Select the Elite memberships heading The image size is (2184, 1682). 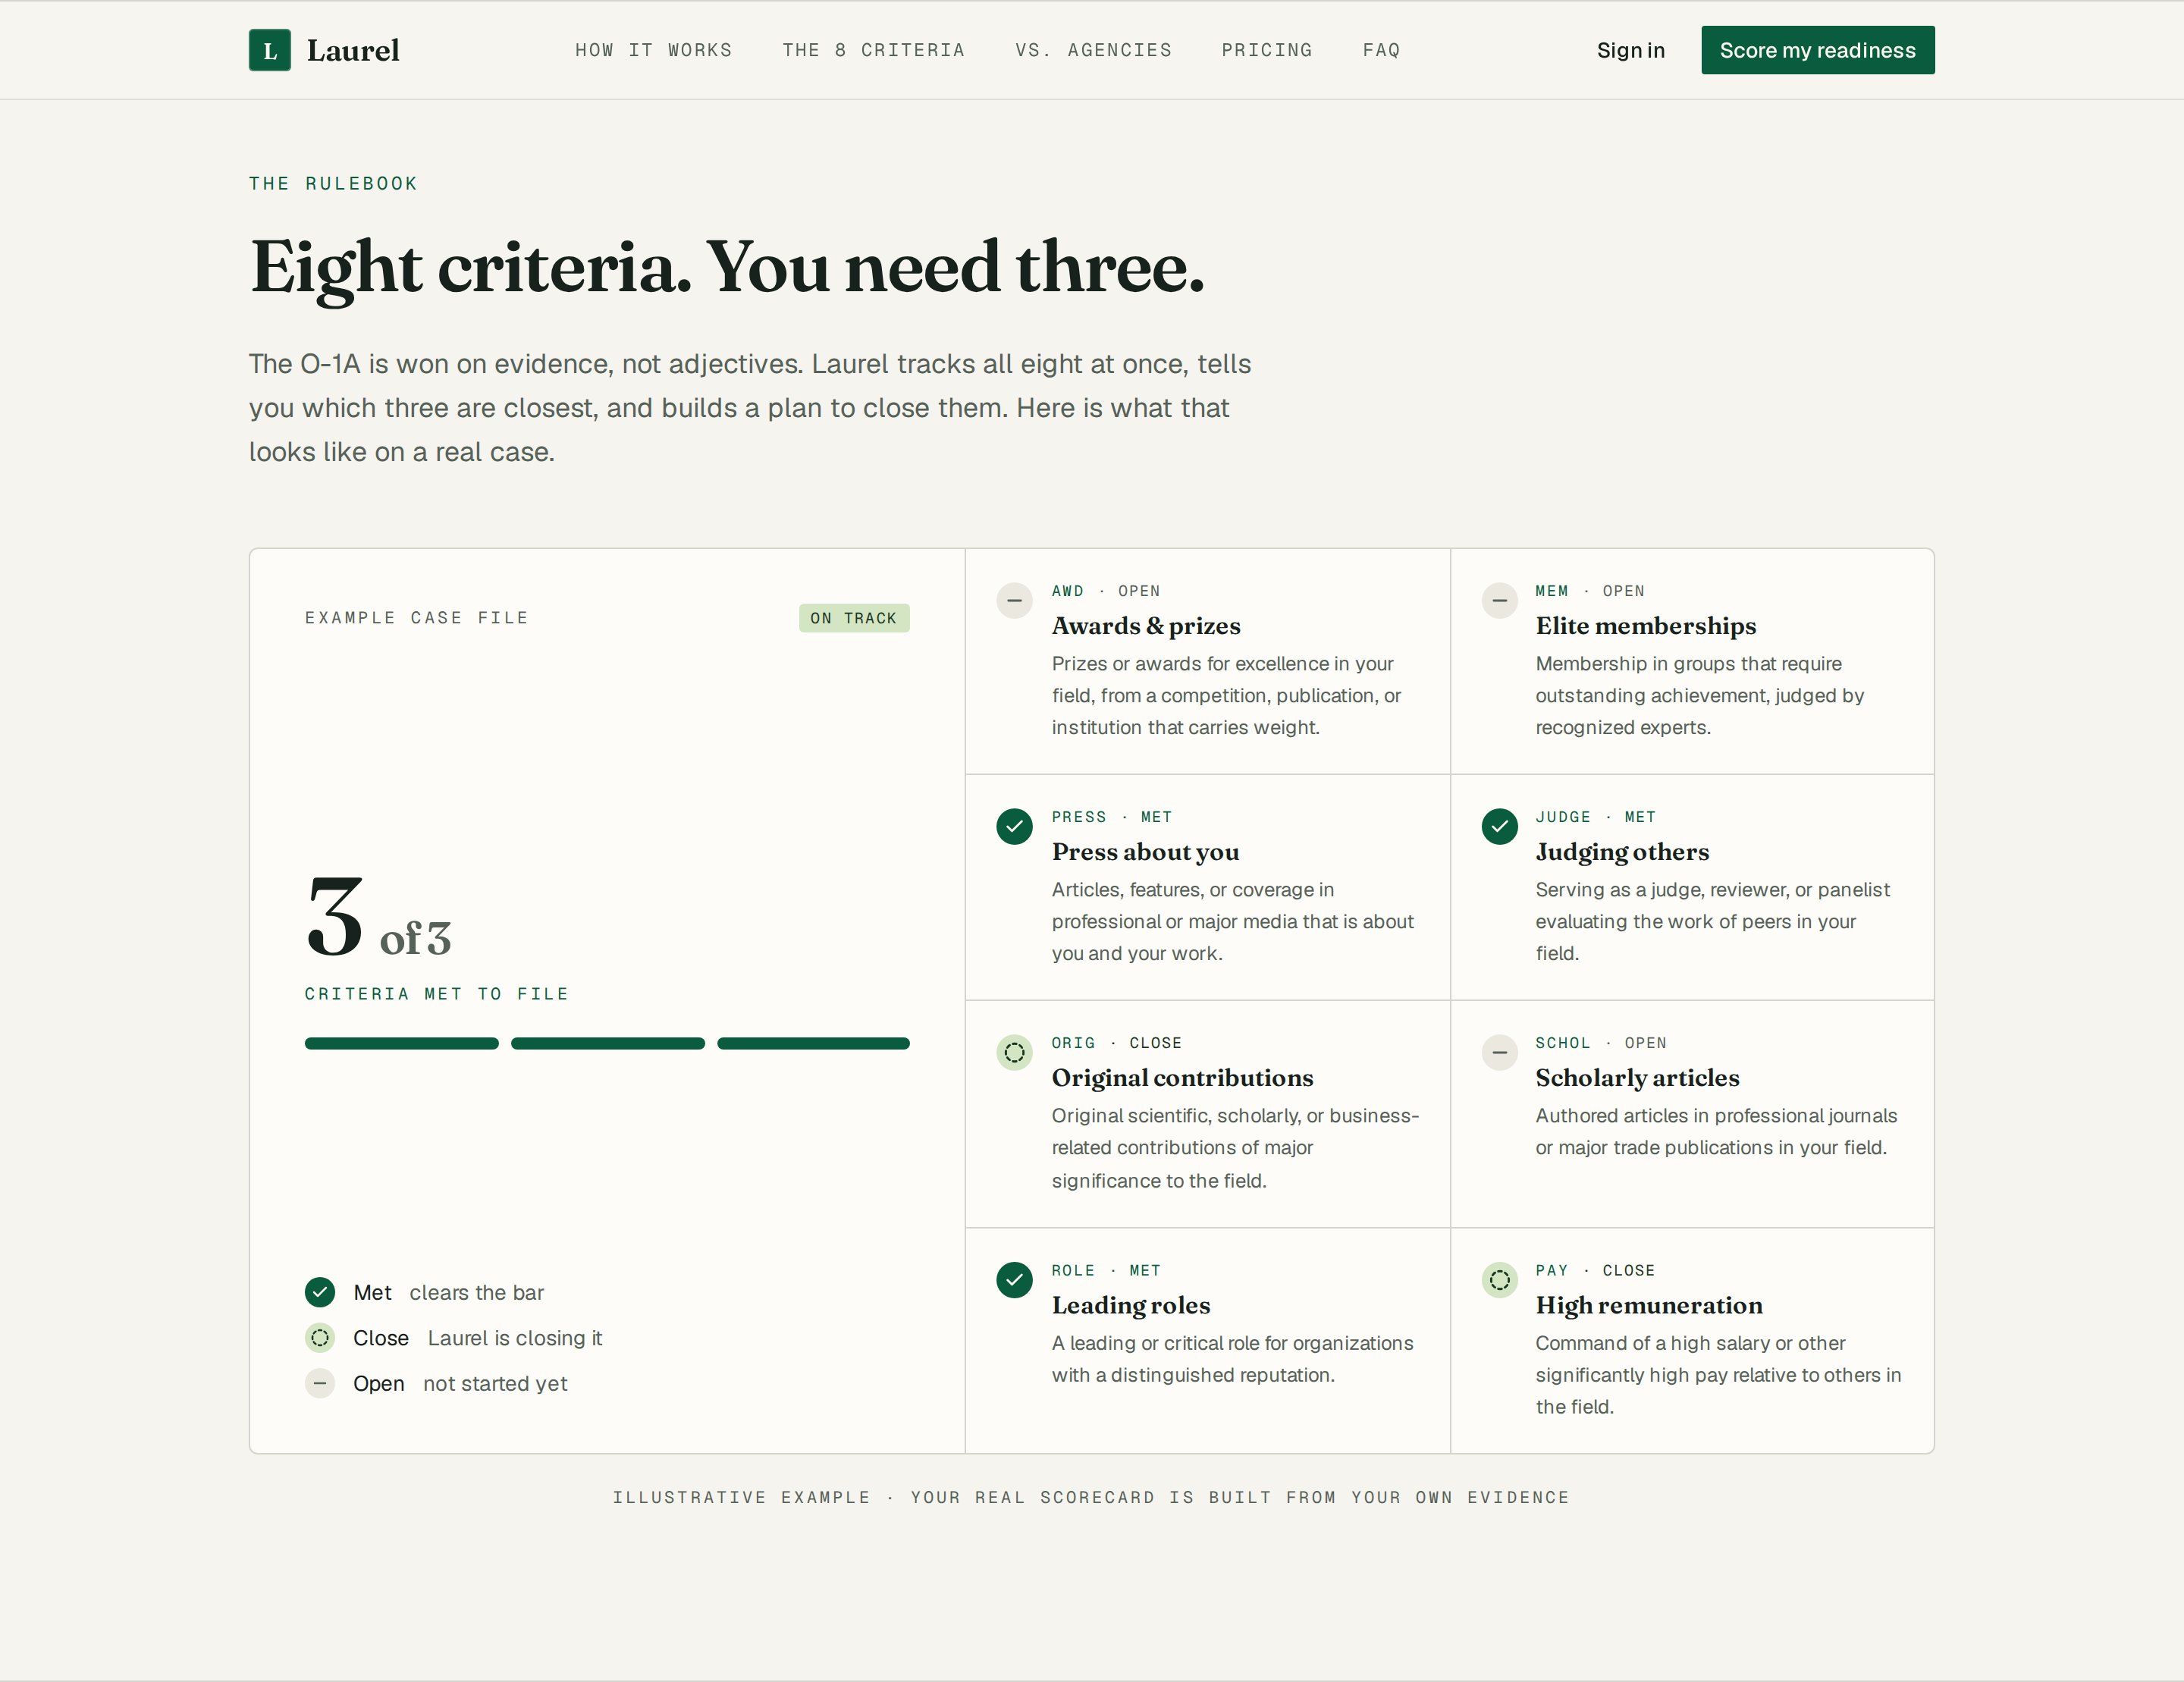click(x=1645, y=626)
